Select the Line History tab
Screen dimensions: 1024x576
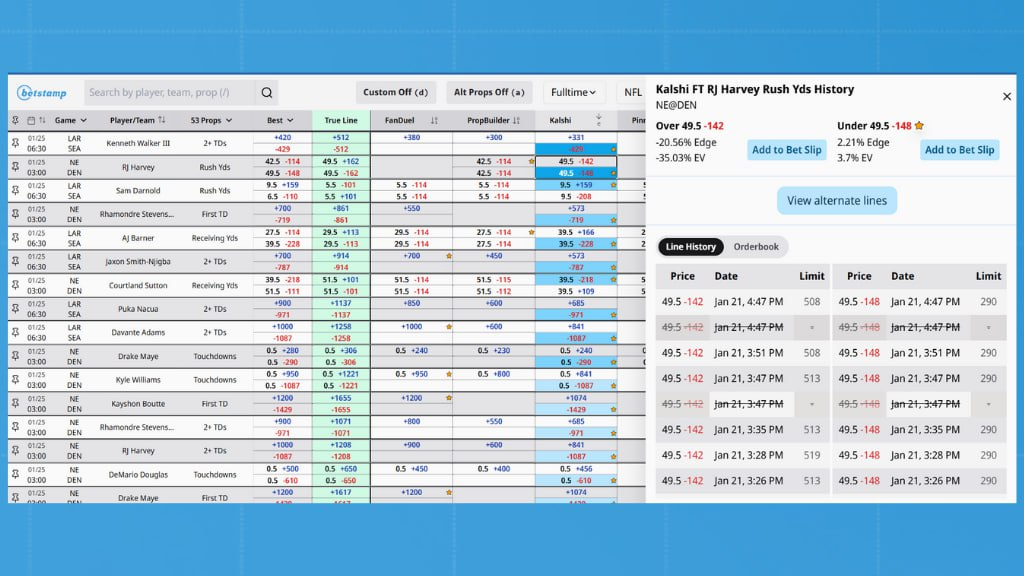691,247
